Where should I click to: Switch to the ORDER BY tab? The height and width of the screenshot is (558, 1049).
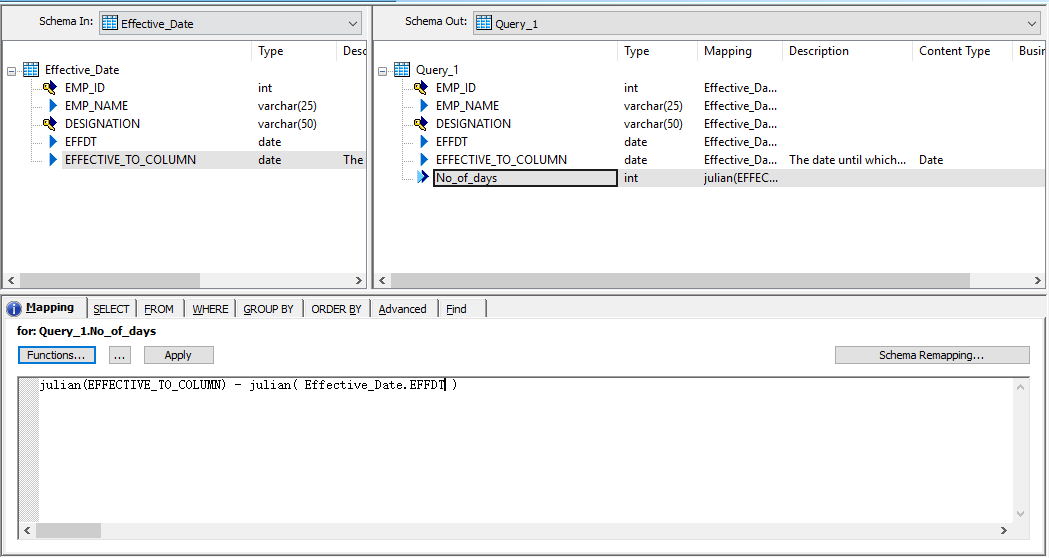point(337,309)
